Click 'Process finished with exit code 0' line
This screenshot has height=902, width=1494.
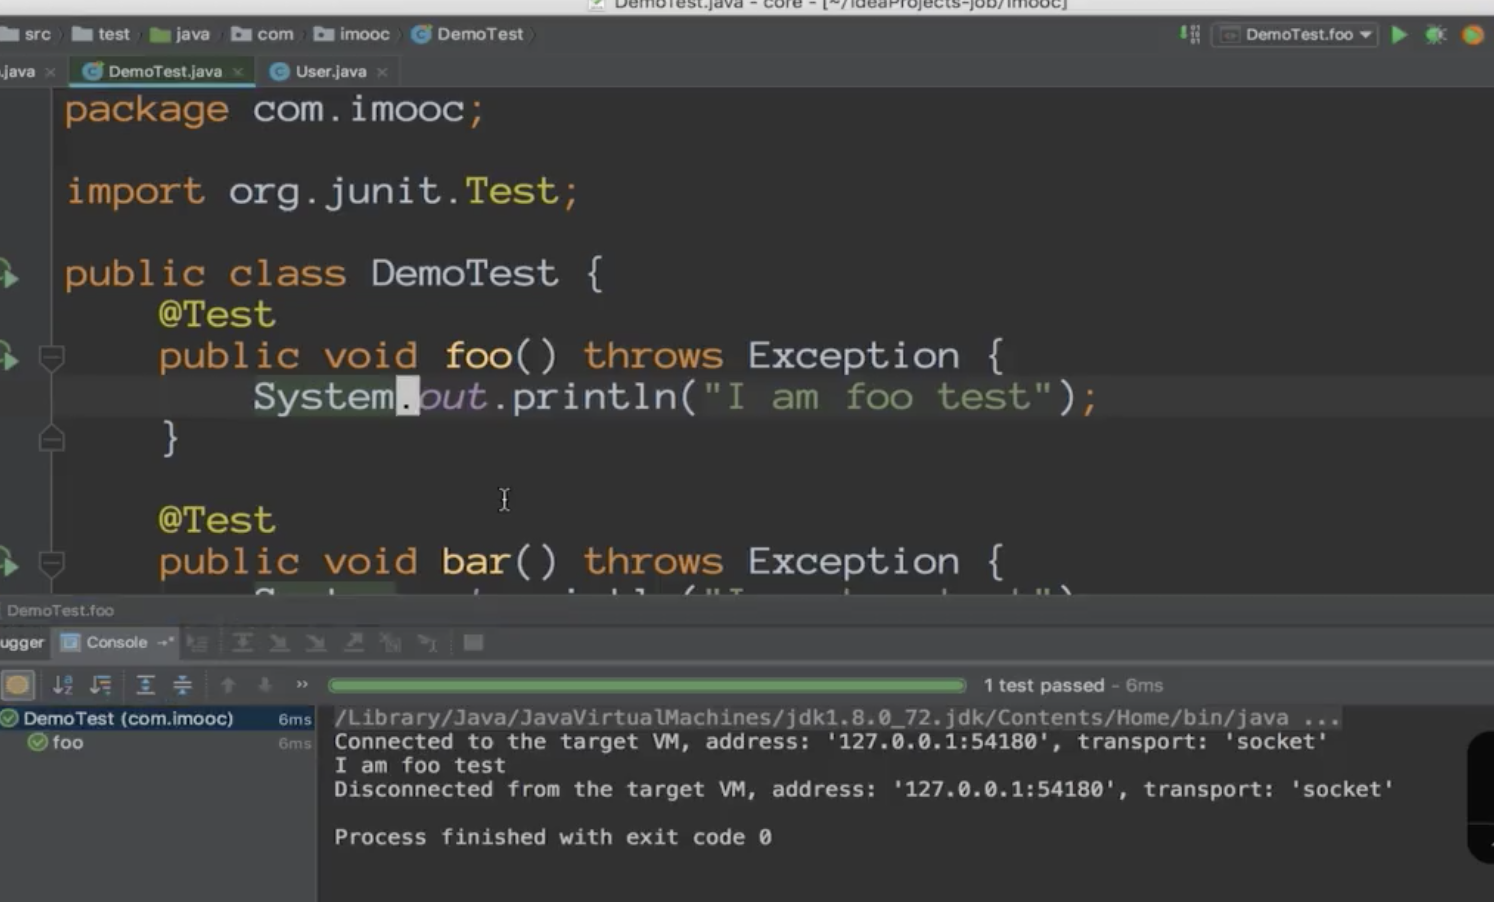coord(553,837)
